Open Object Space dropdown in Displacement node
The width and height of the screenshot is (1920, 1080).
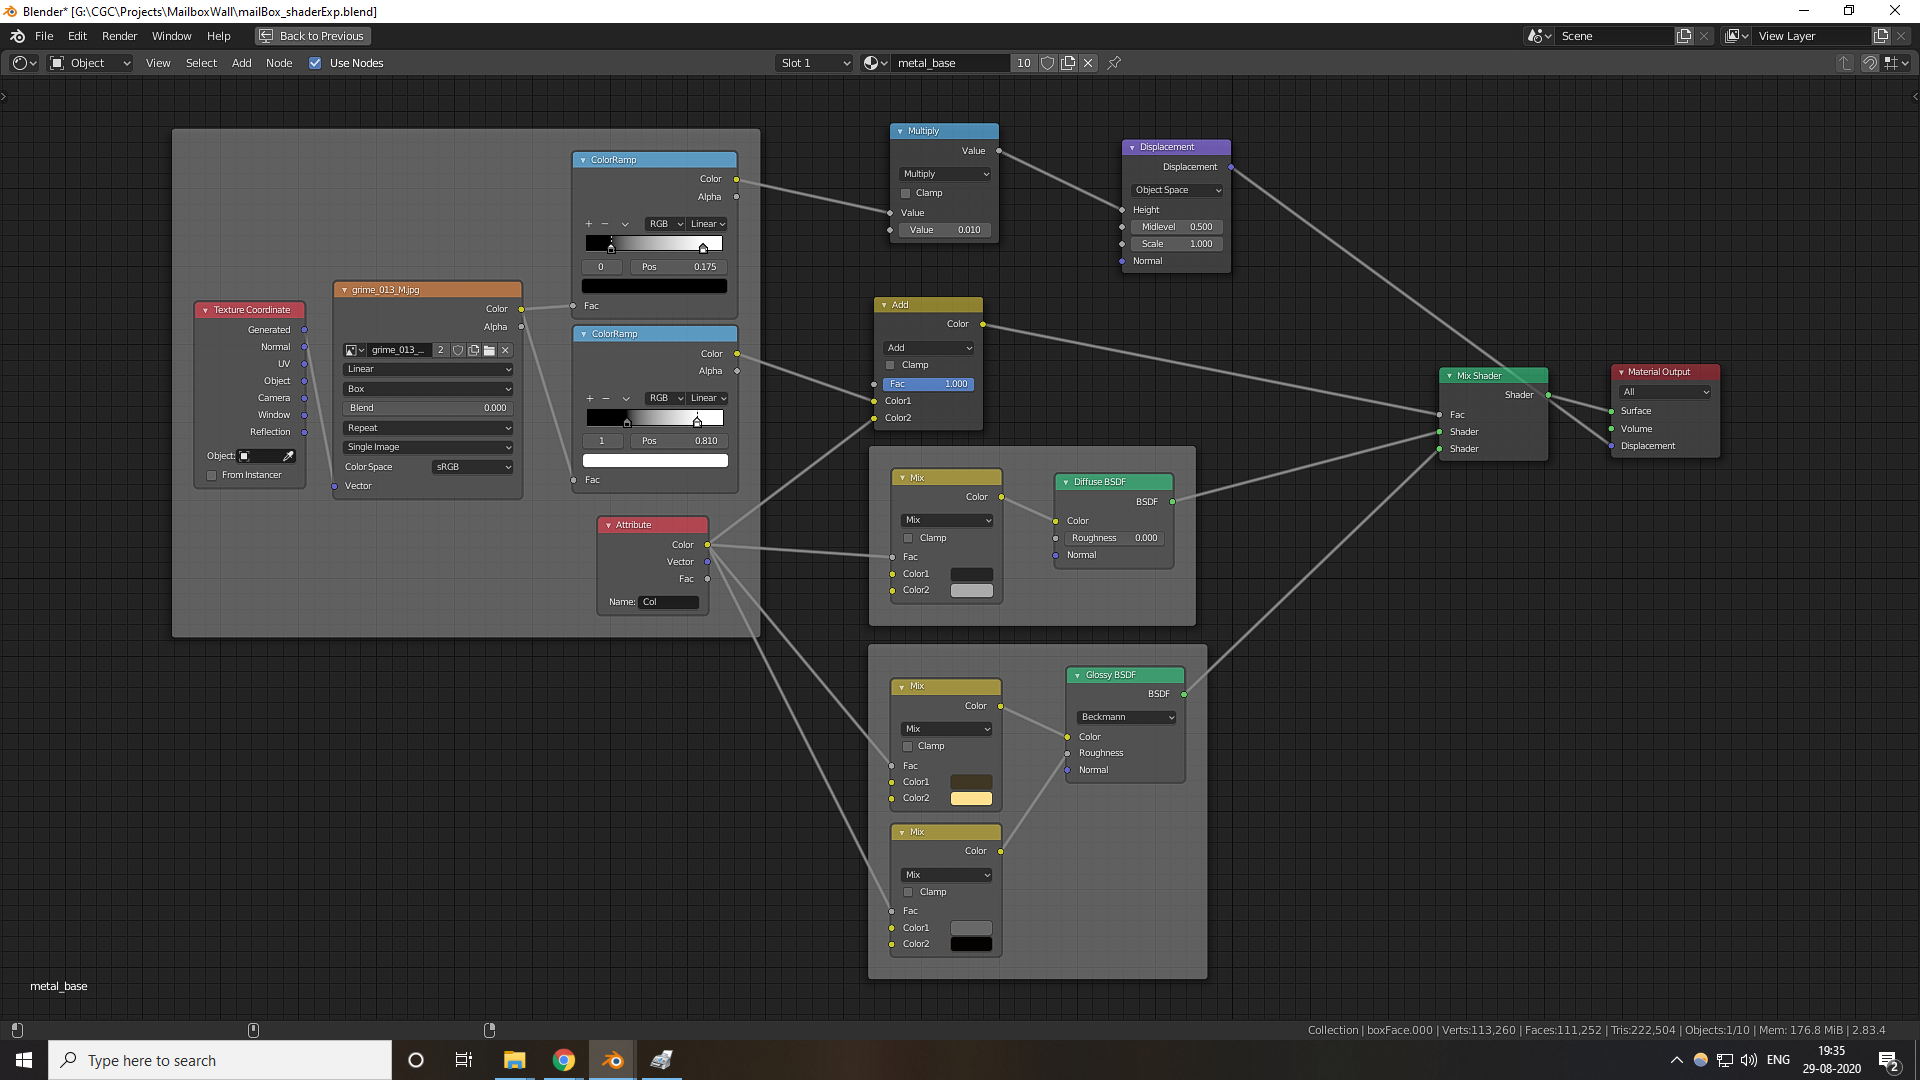1177,190
